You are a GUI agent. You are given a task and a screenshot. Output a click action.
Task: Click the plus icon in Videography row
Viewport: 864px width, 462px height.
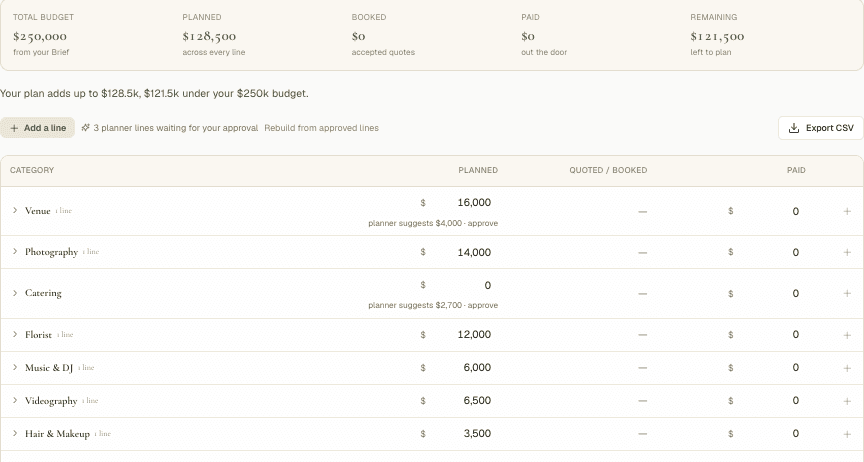coord(847,401)
